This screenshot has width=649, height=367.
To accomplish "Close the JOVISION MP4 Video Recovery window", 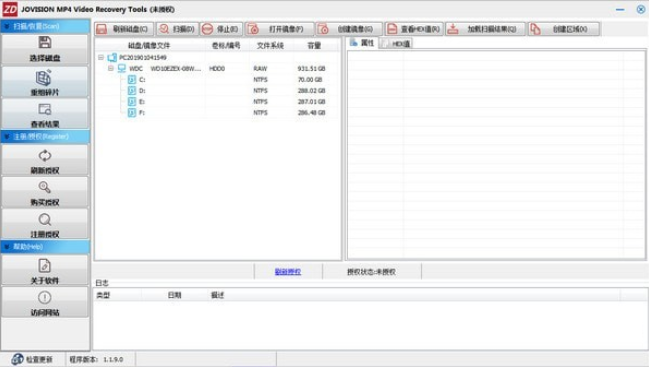I will 640,9.
